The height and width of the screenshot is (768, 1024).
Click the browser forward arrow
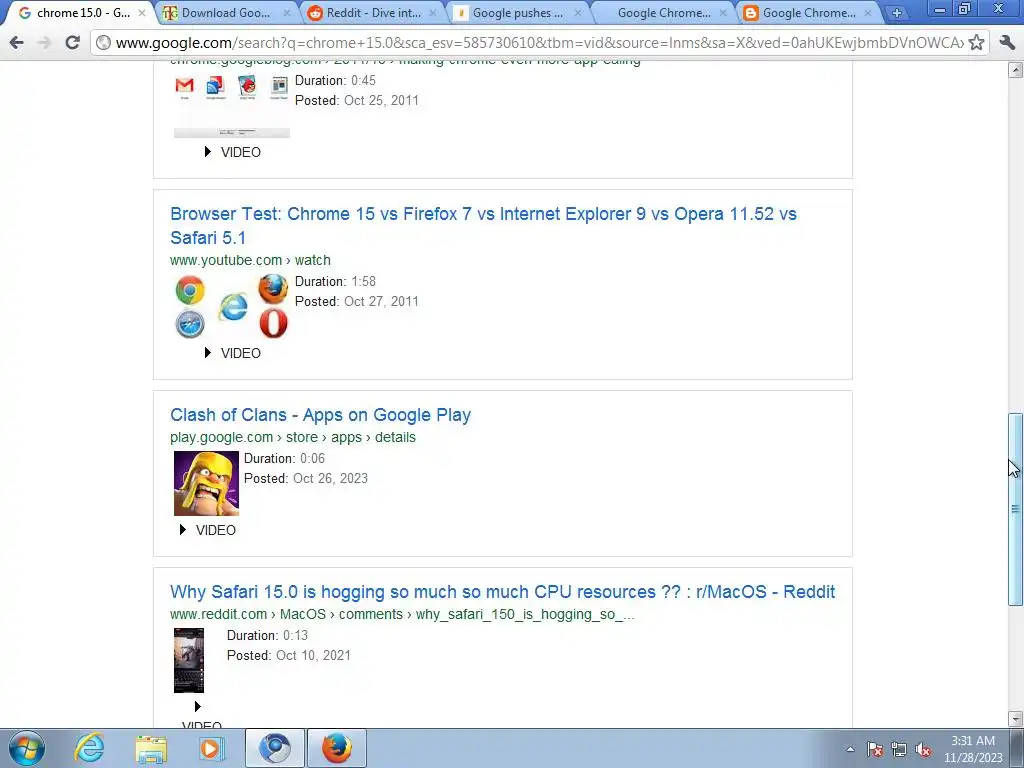44,42
